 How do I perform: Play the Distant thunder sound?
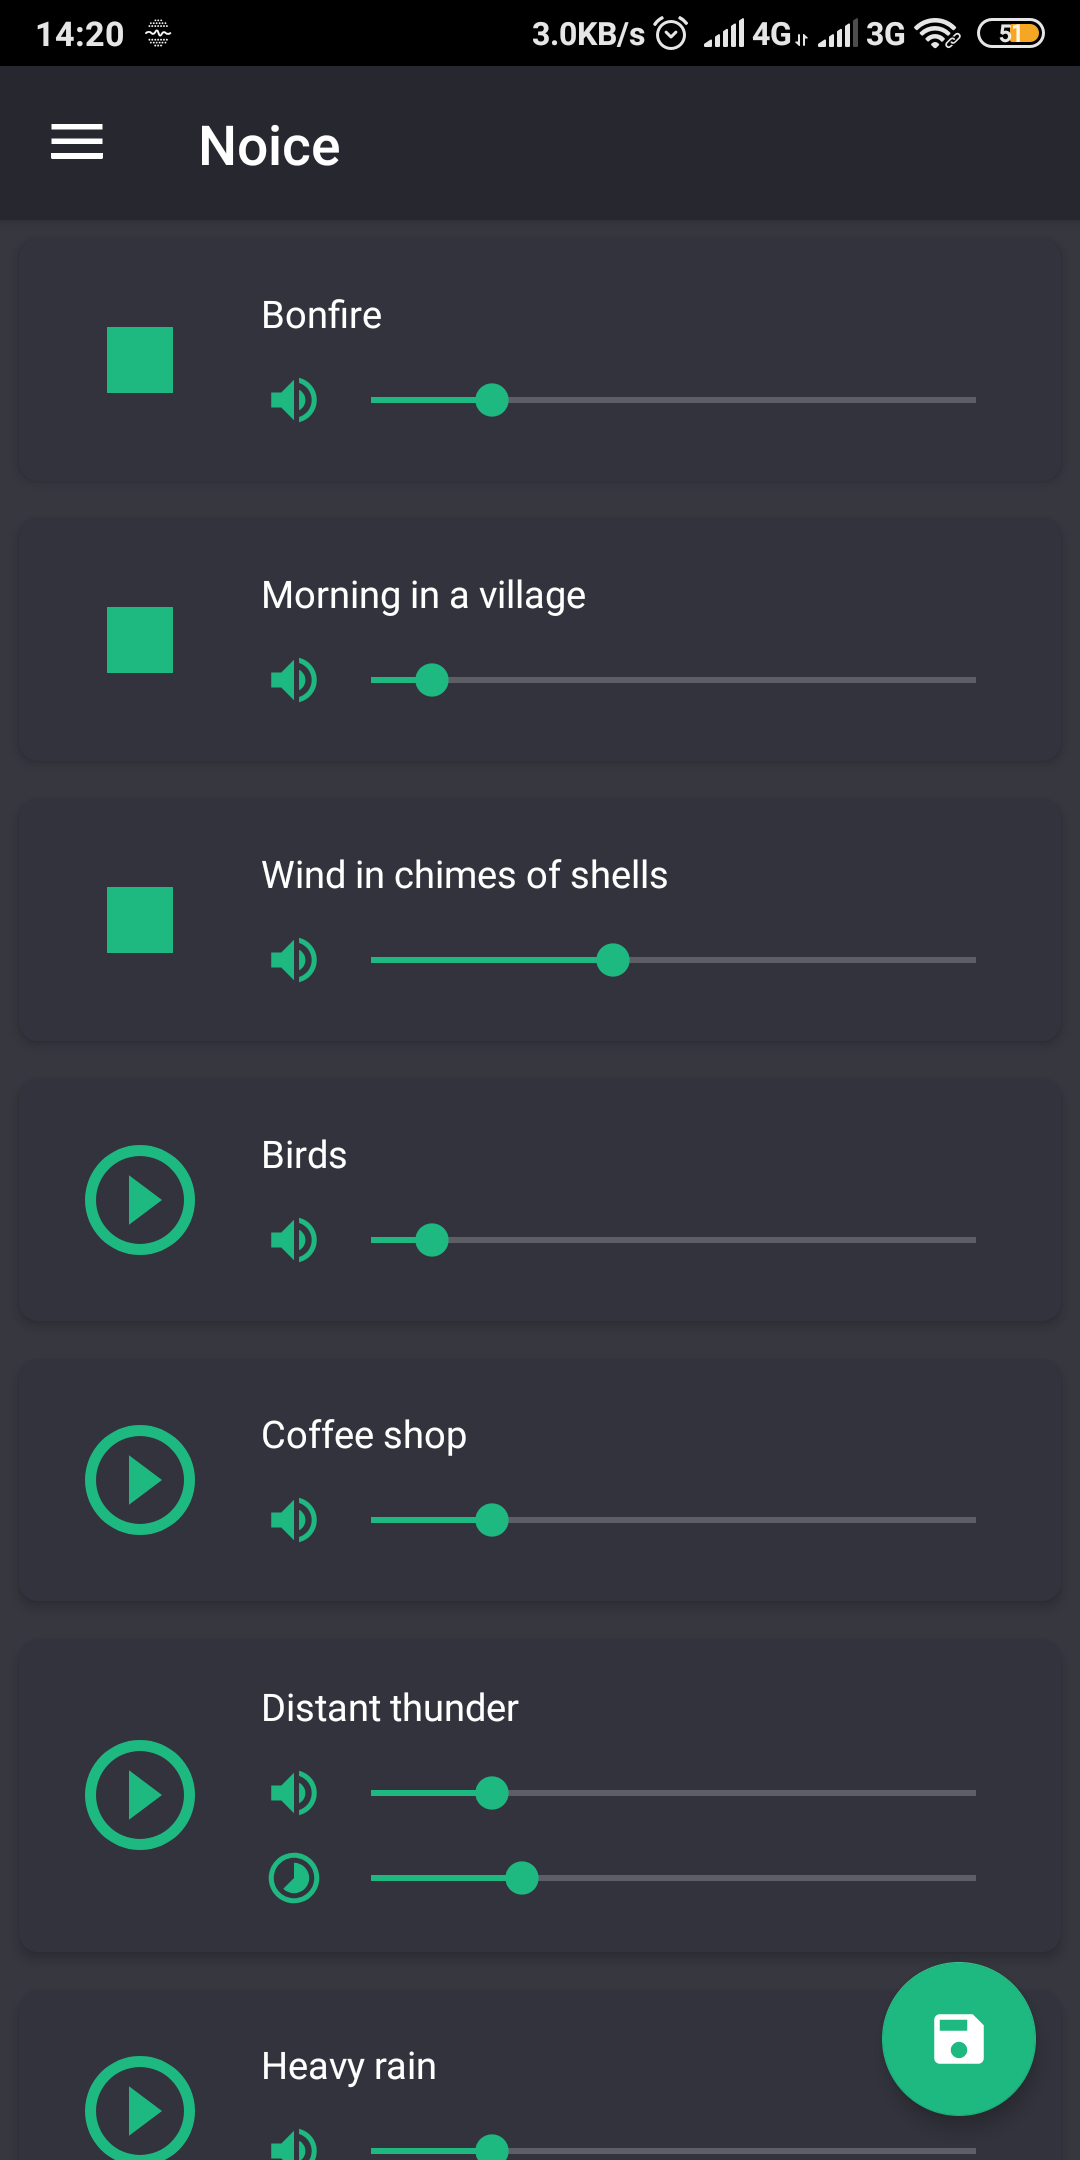tap(140, 1795)
